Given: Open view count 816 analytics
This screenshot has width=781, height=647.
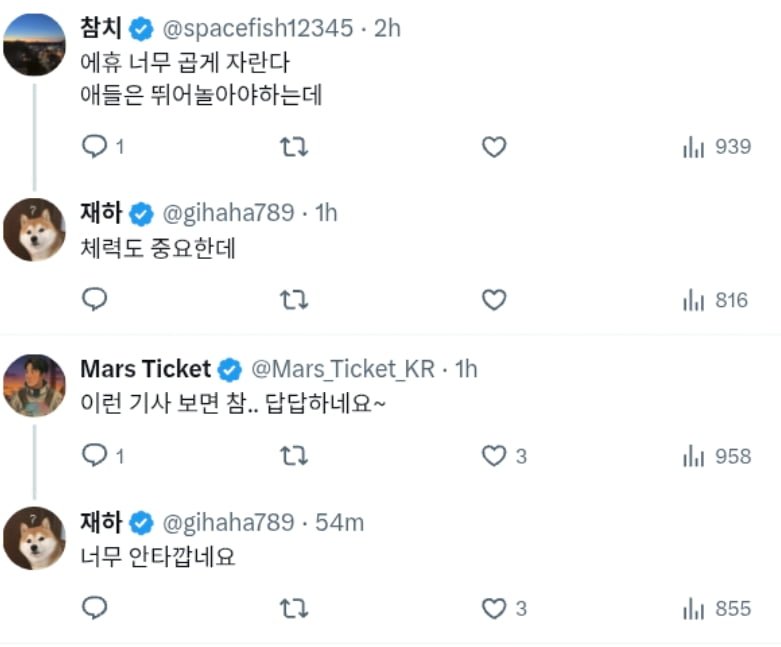Looking at the screenshot, I should (715, 300).
